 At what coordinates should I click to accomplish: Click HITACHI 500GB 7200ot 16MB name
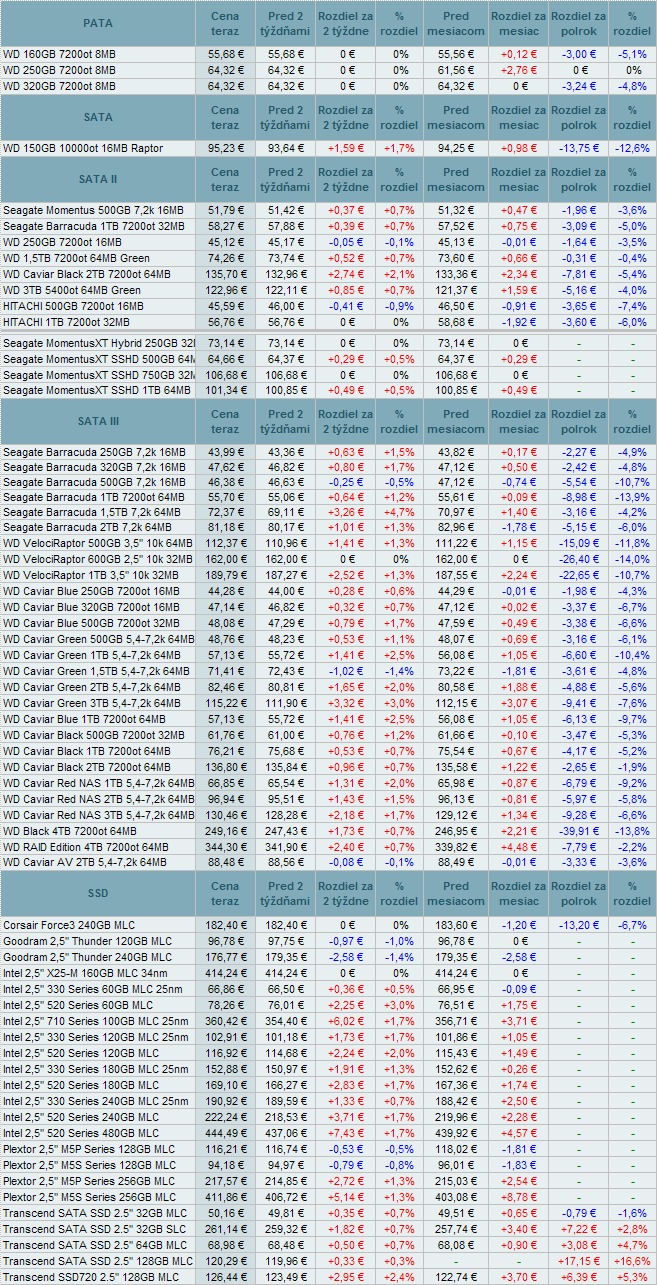pyautogui.click(x=73, y=306)
